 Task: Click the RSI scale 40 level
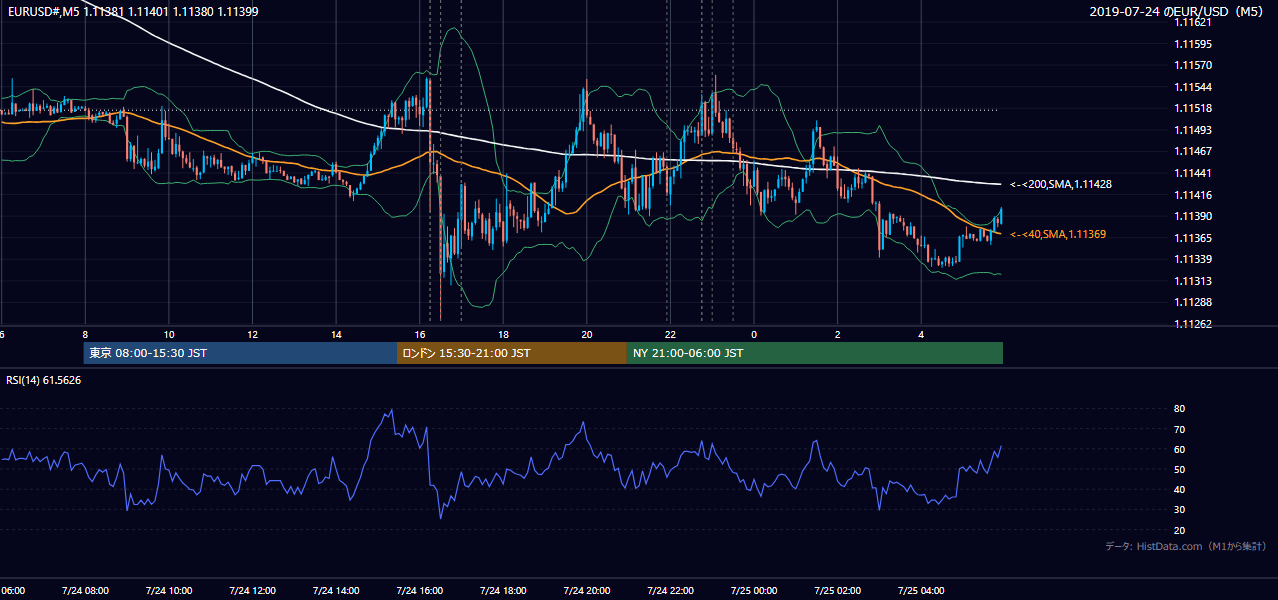coord(1179,489)
